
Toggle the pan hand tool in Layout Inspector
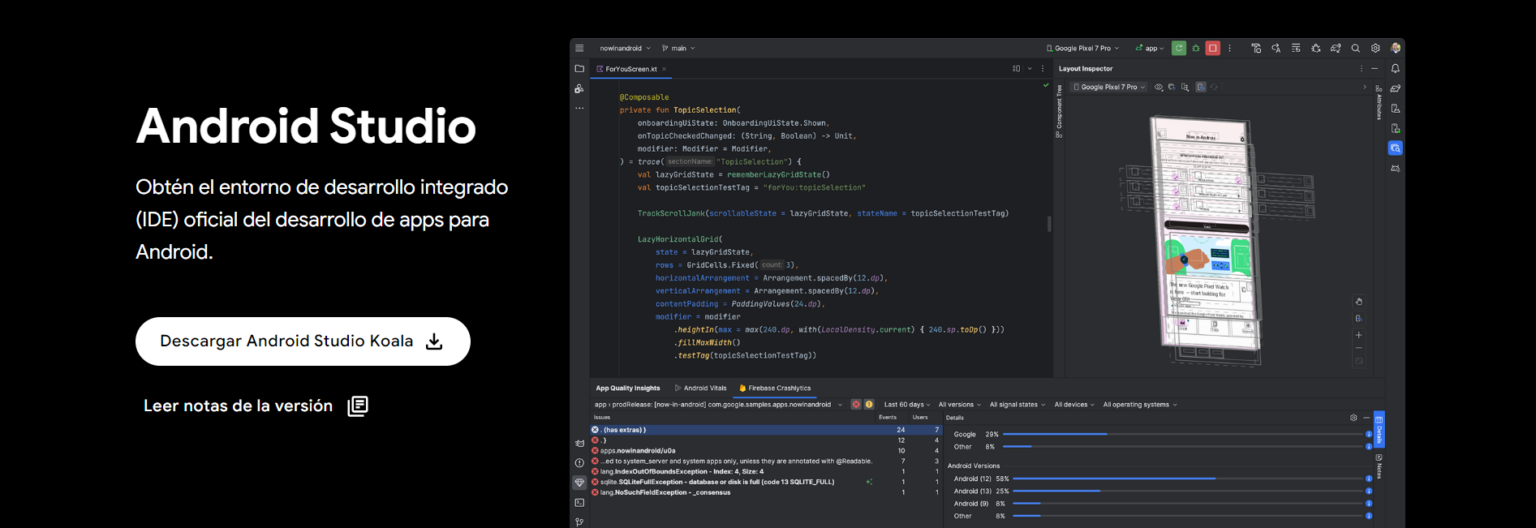click(1358, 301)
